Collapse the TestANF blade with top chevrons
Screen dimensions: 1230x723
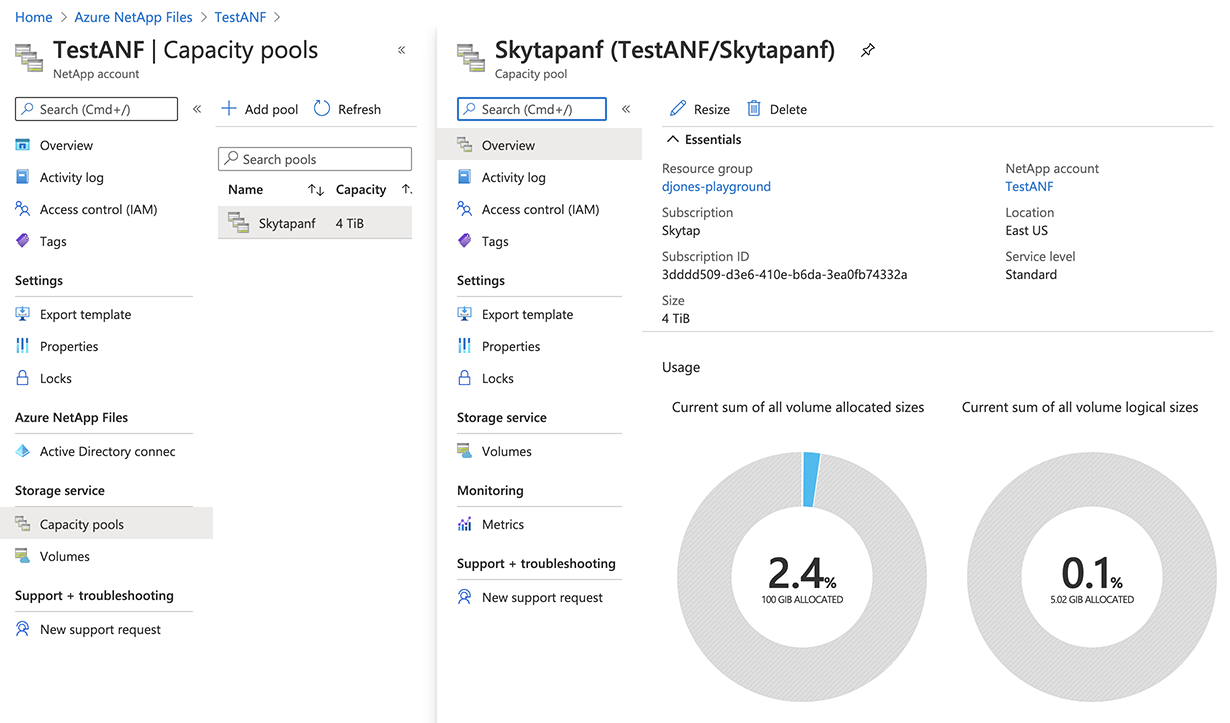(x=402, y=50)
